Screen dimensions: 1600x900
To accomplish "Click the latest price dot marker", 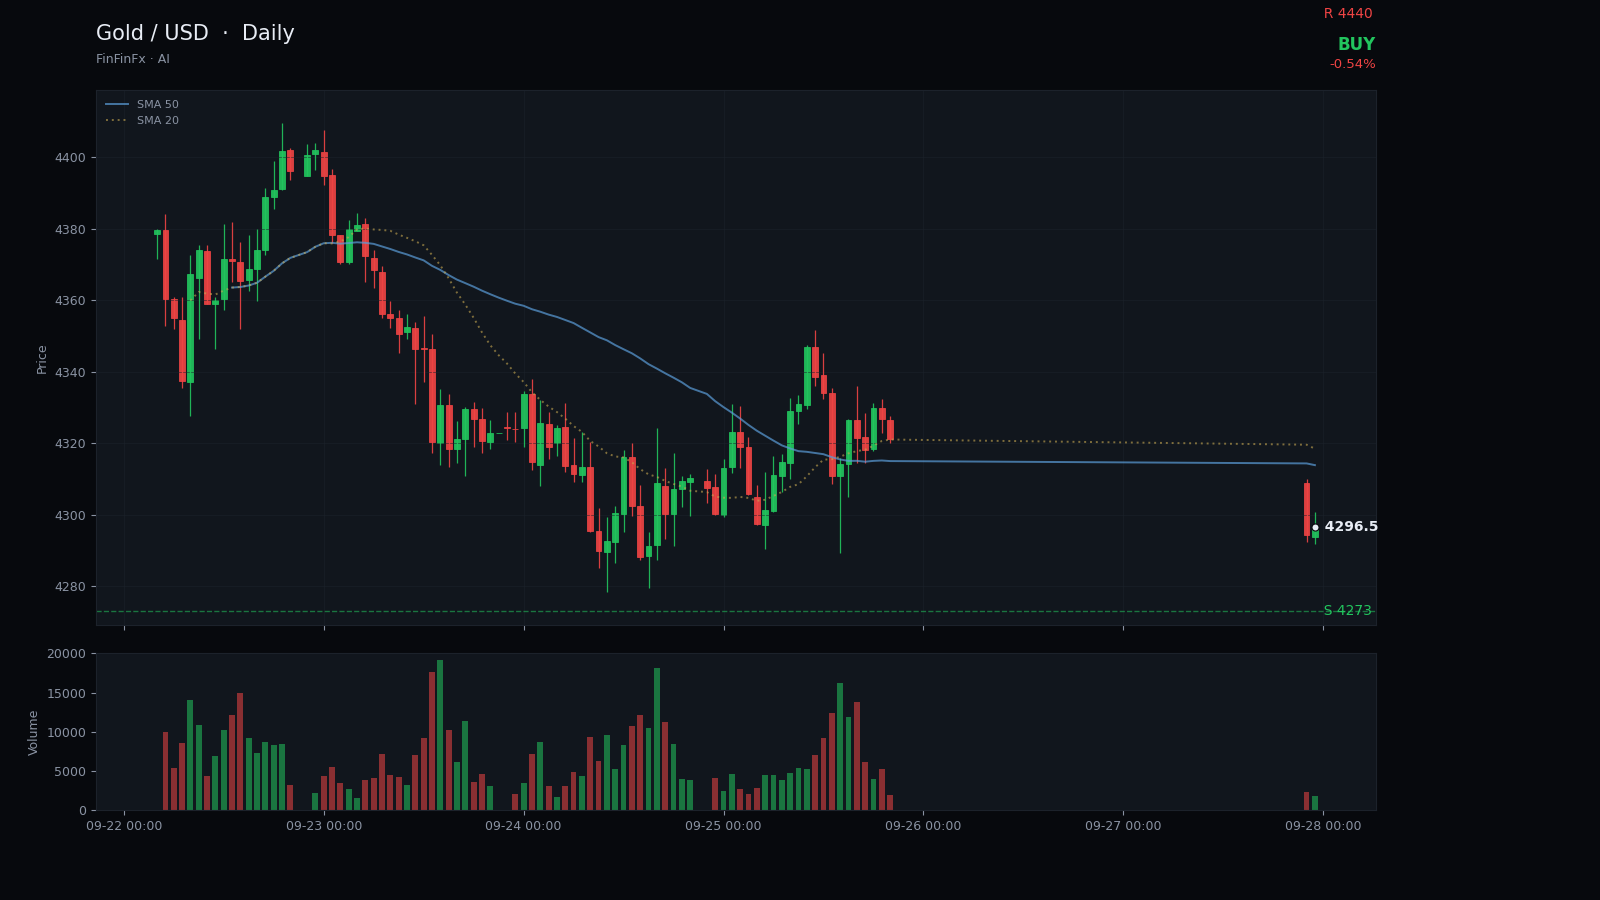I will point(1315,527).
